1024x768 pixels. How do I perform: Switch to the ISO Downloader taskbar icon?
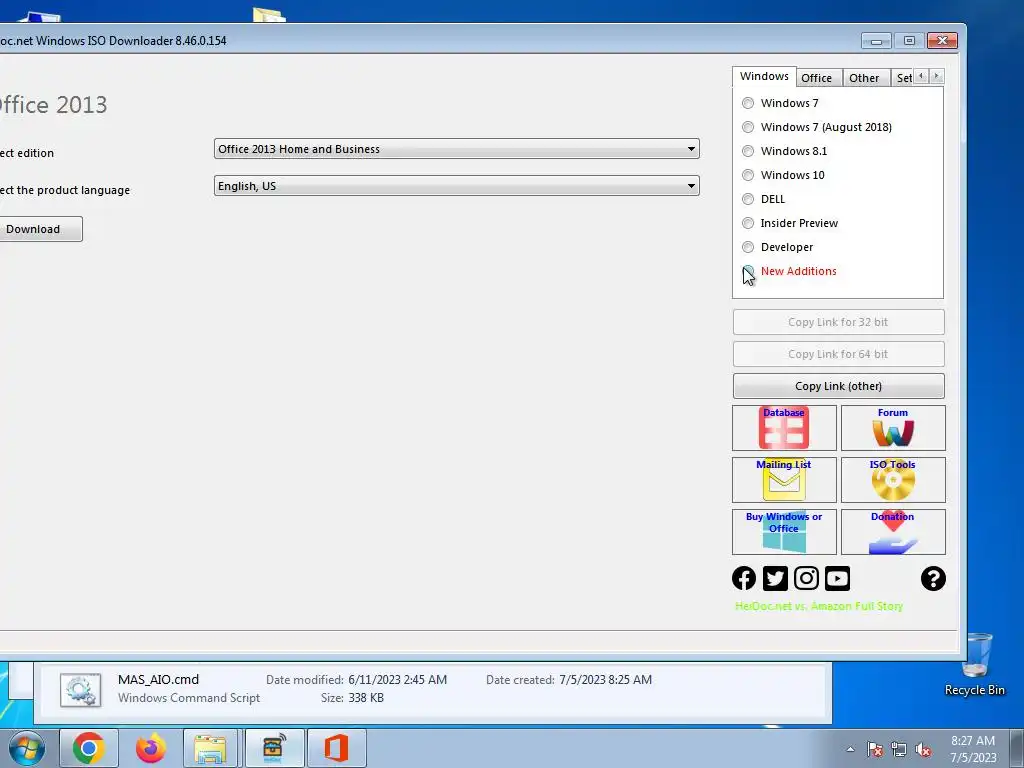tap(274, 748)
